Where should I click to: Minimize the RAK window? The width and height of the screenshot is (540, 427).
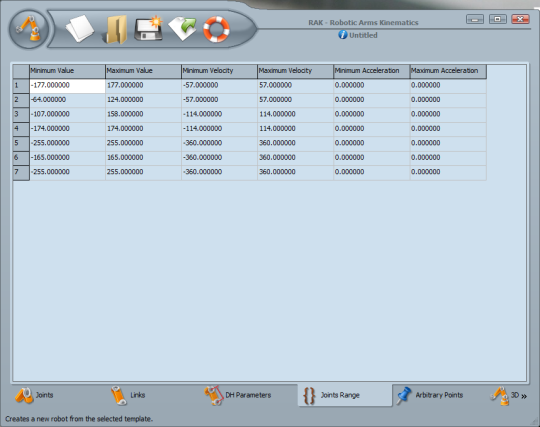[x=475, y=19]
